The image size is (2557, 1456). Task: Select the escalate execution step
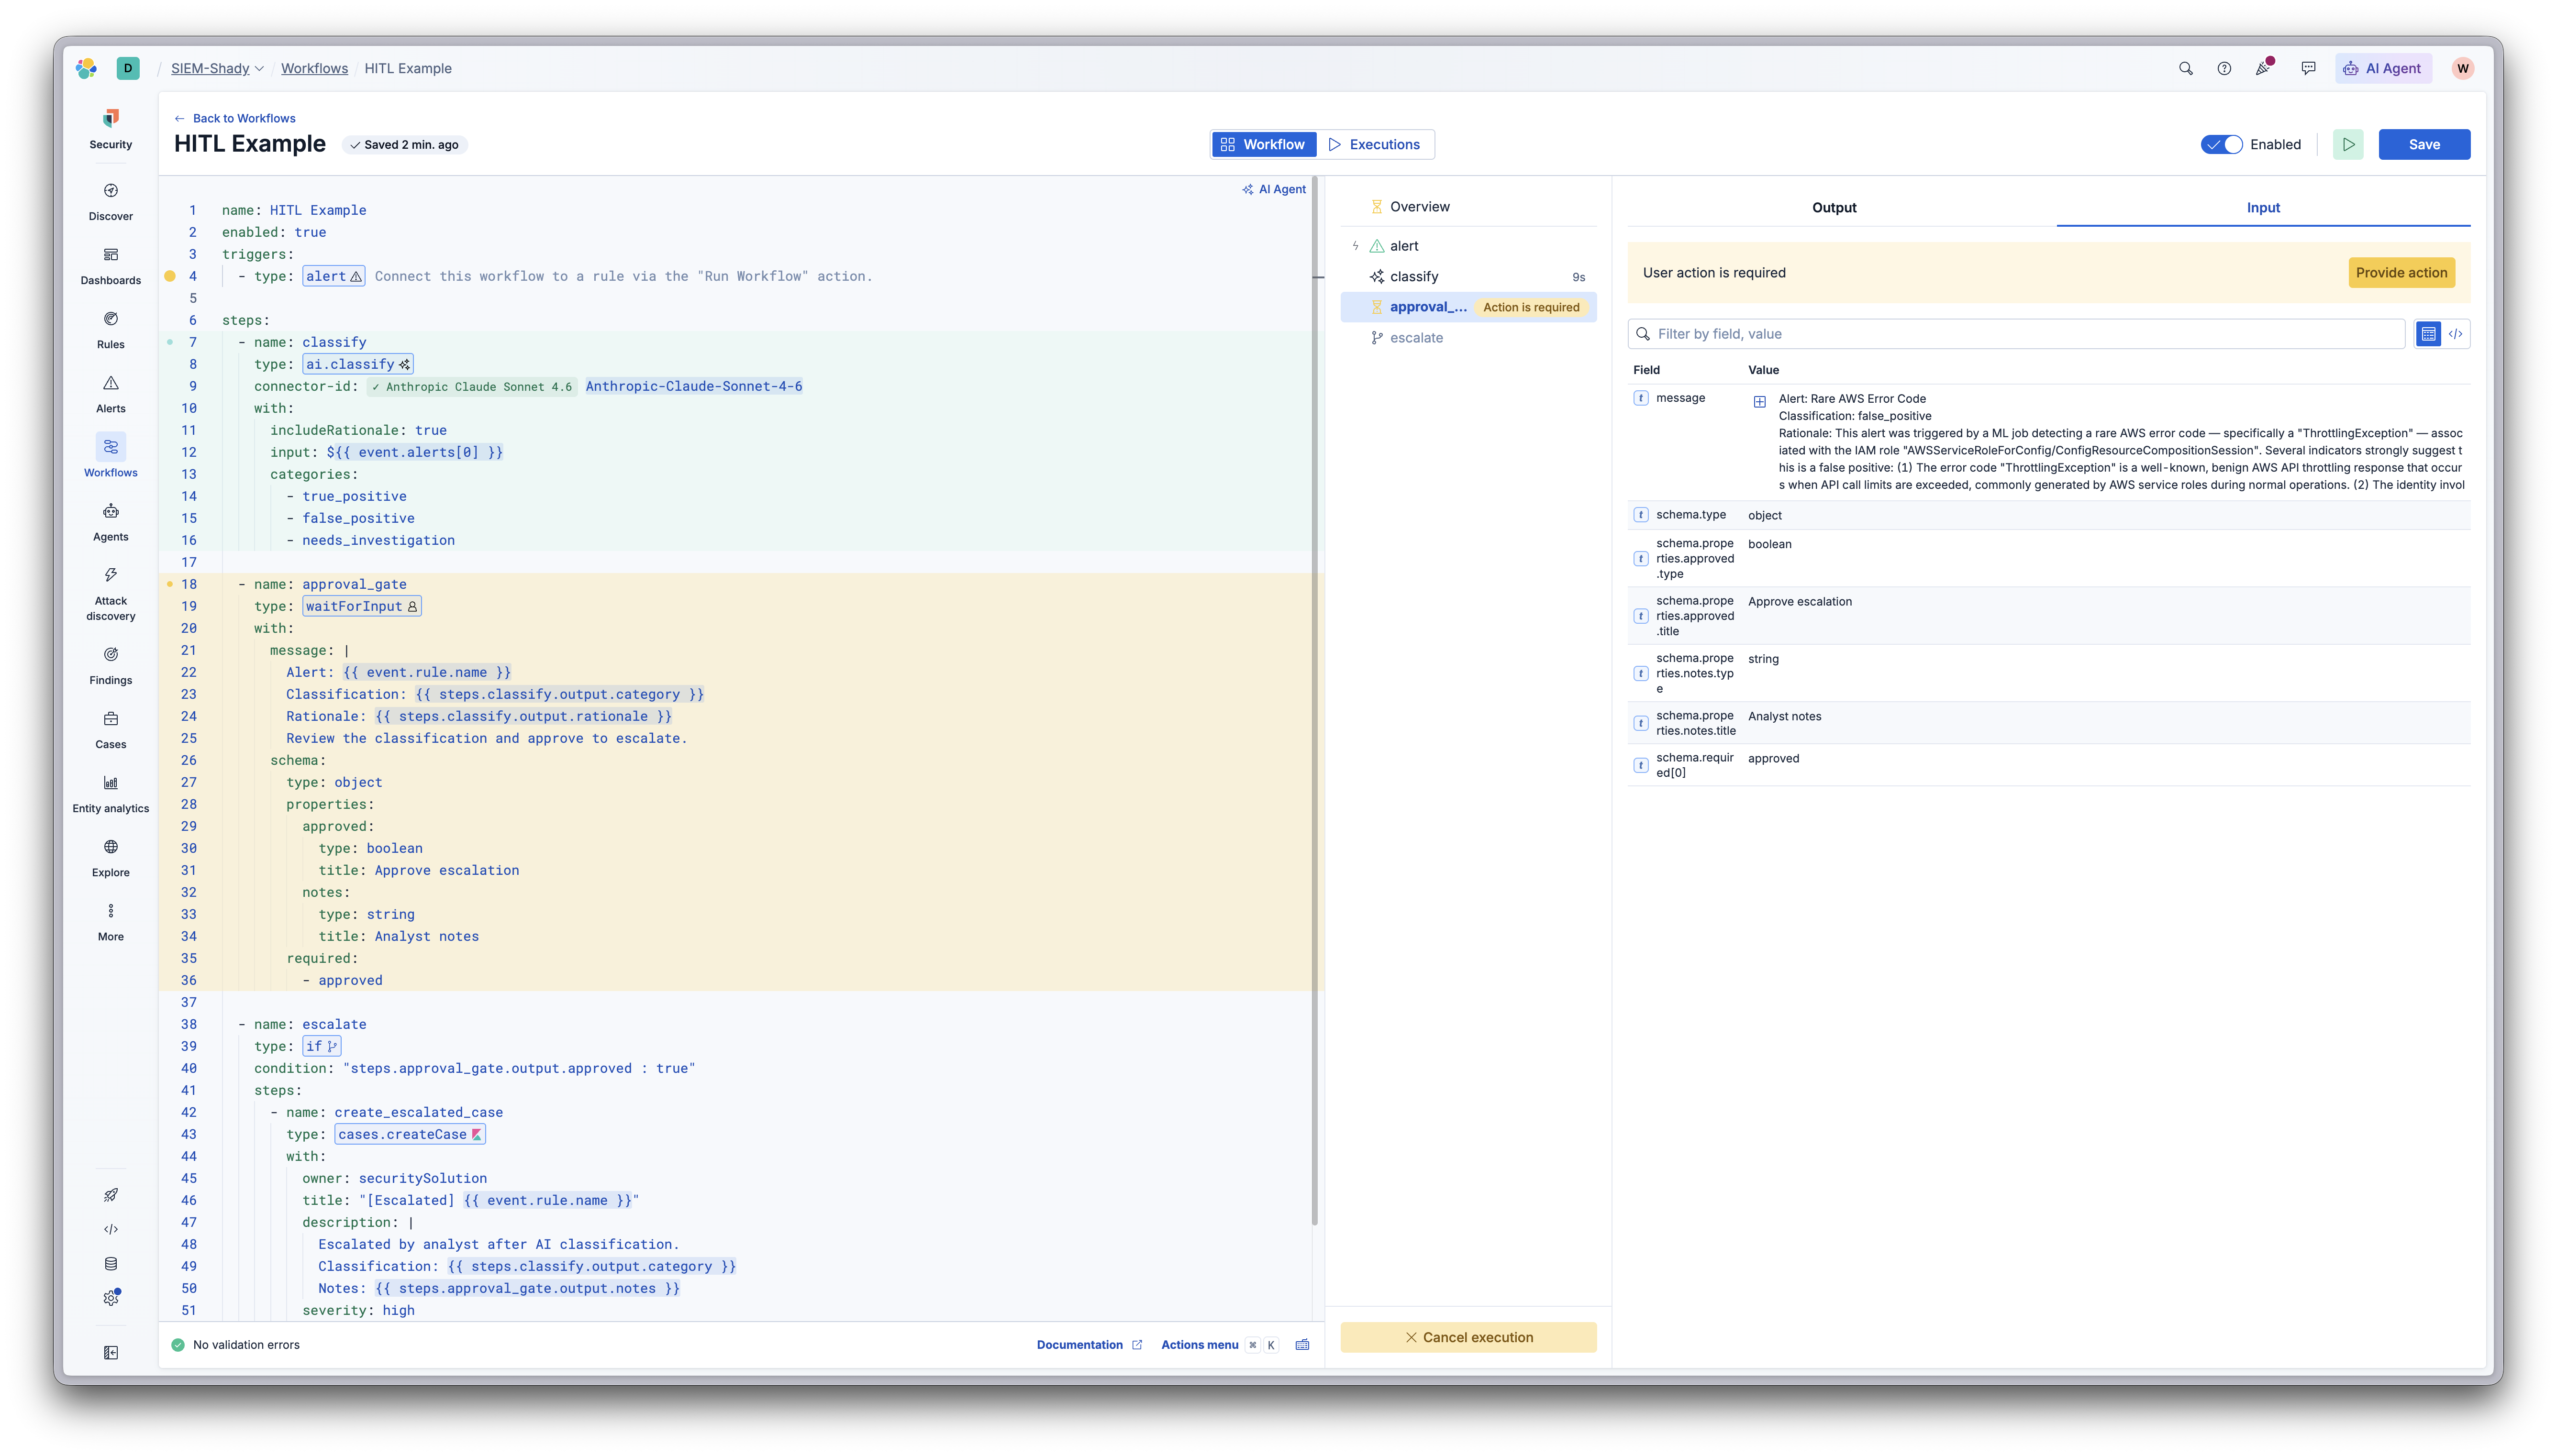(1468, 337)
